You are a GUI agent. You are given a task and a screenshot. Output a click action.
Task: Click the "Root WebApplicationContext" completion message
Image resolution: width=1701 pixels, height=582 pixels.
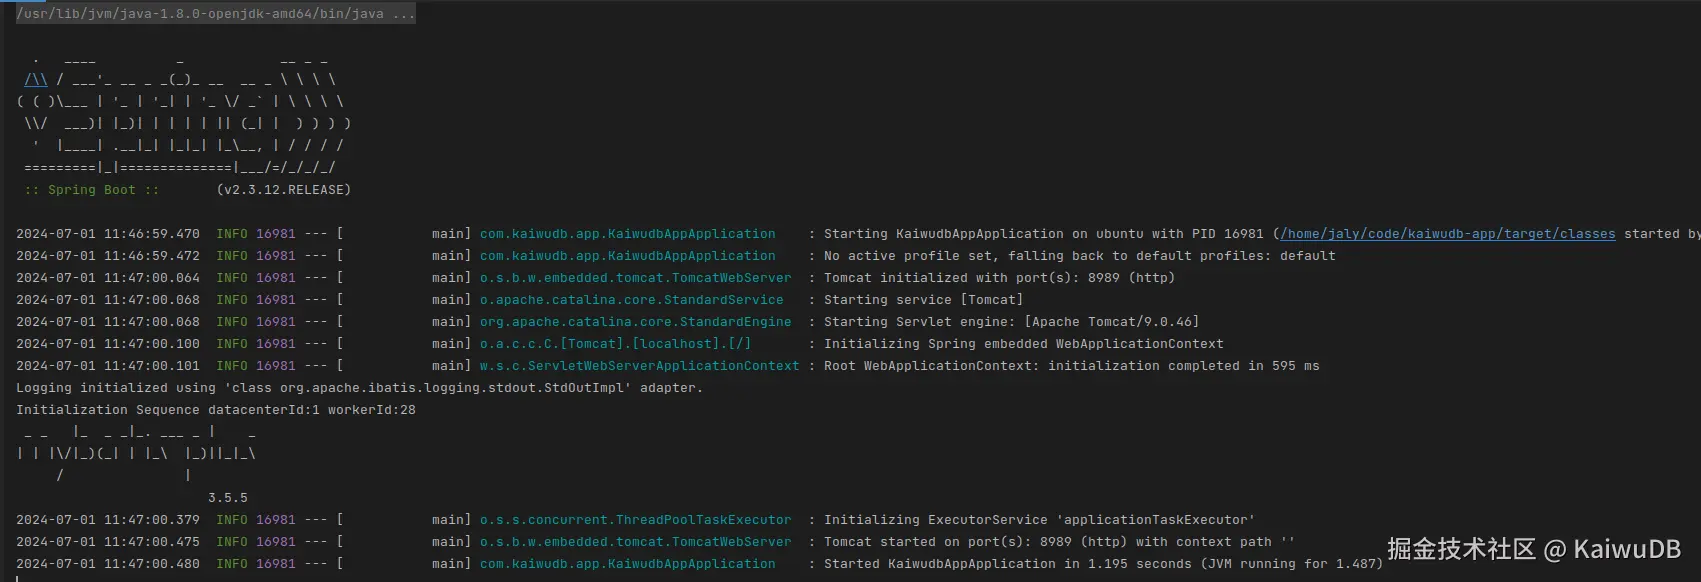(x=1071, y=366)
